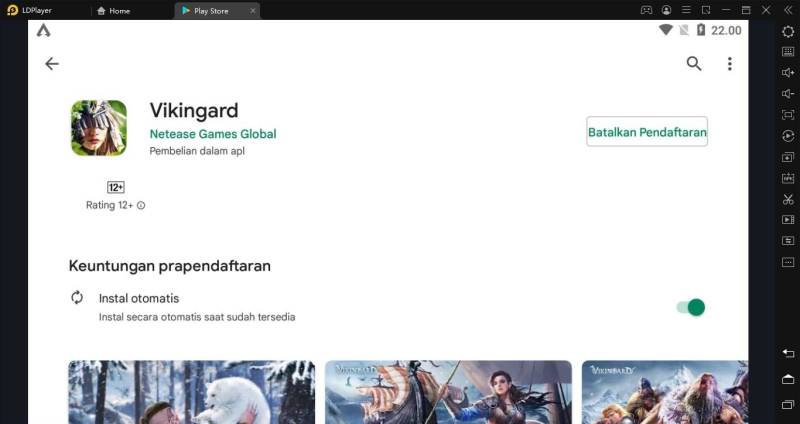Viewport: 800px width, 424px height.
Task: Tap Android recent apps sidebar button
Action: pyautogui.click(x=788, y=405)
